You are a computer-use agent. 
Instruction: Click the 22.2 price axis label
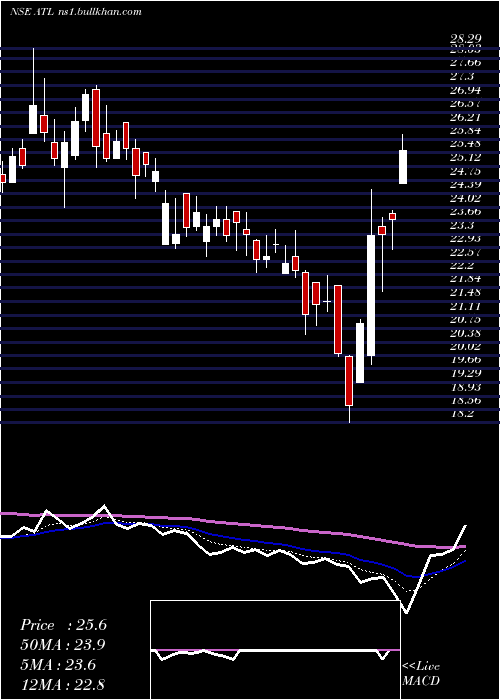pos(461,265)
